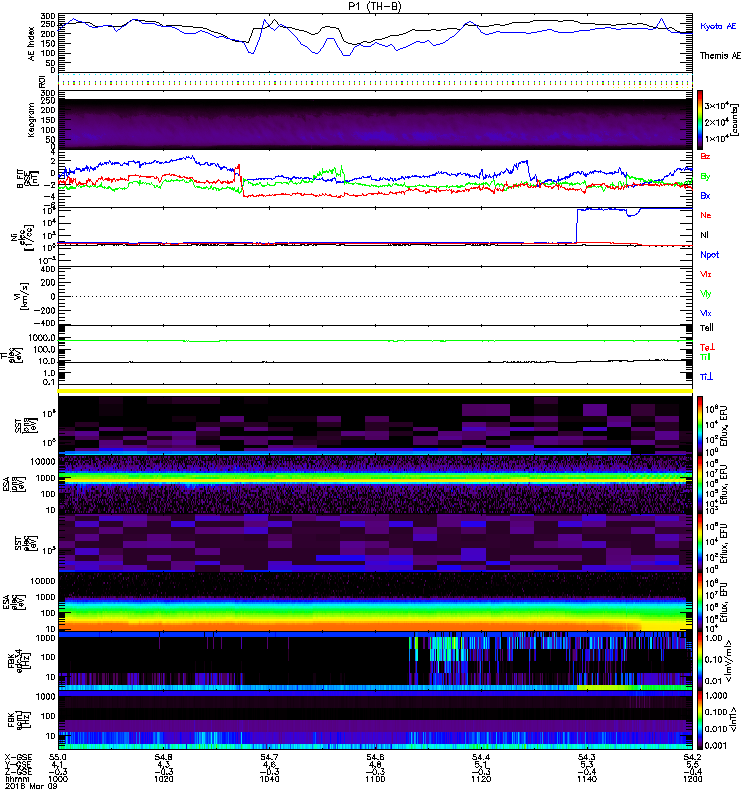Screen dimensions: 750x800
Task: Select the blue Npot legend label
Action: [709, 255]
